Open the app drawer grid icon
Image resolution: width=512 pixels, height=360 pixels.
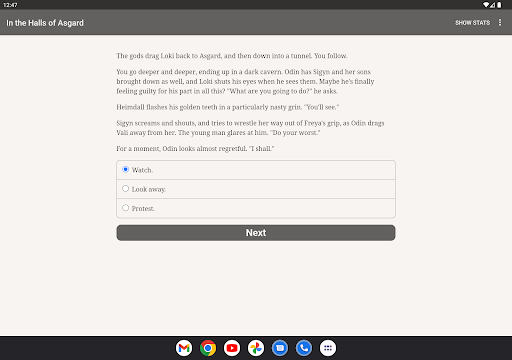click(x=328, y=348)
